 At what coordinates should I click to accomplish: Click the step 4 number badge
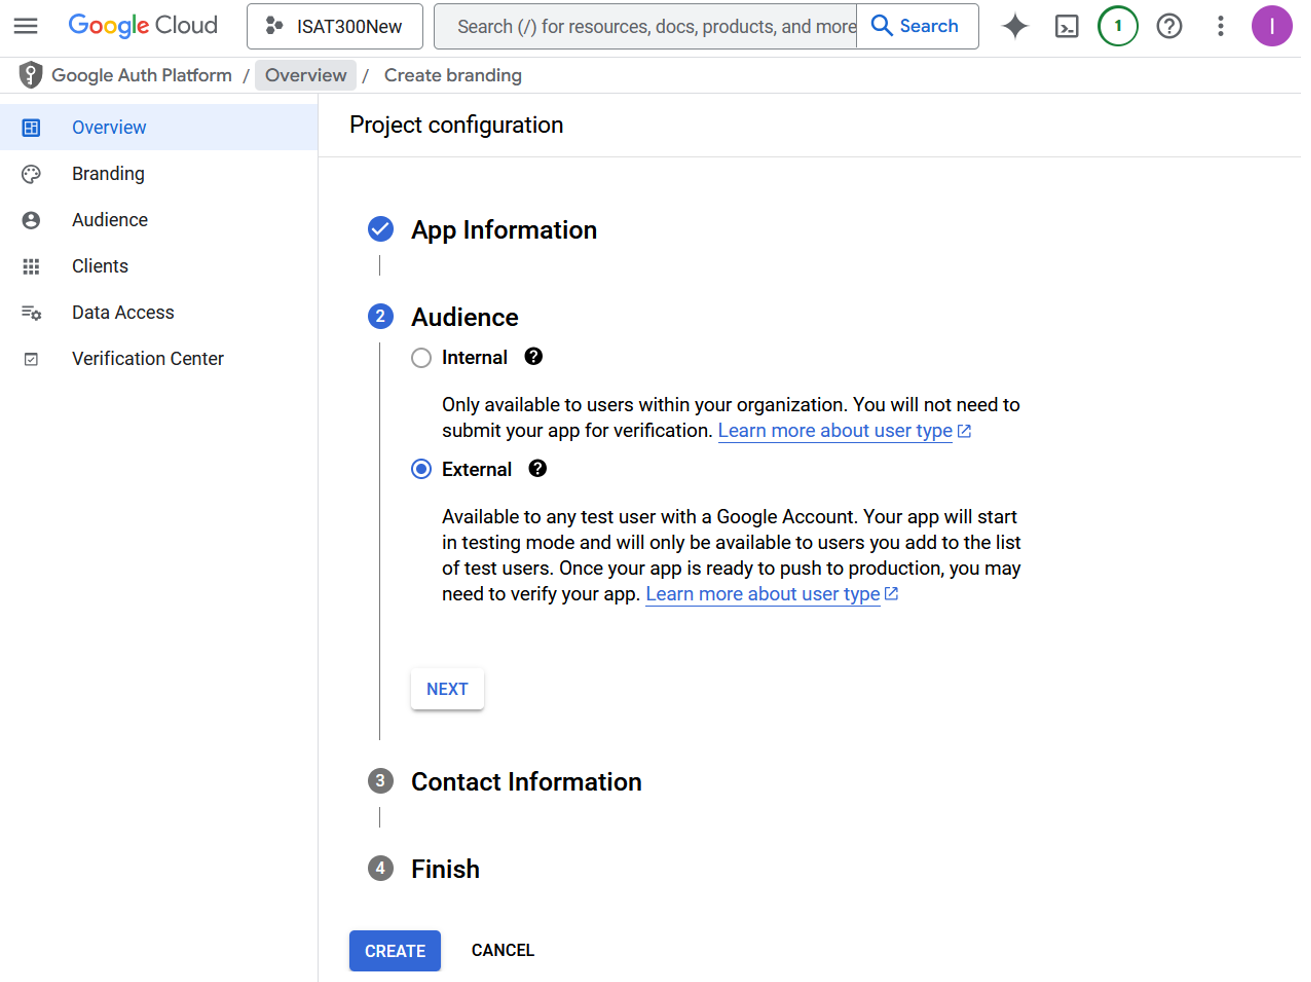coord(380,868)
